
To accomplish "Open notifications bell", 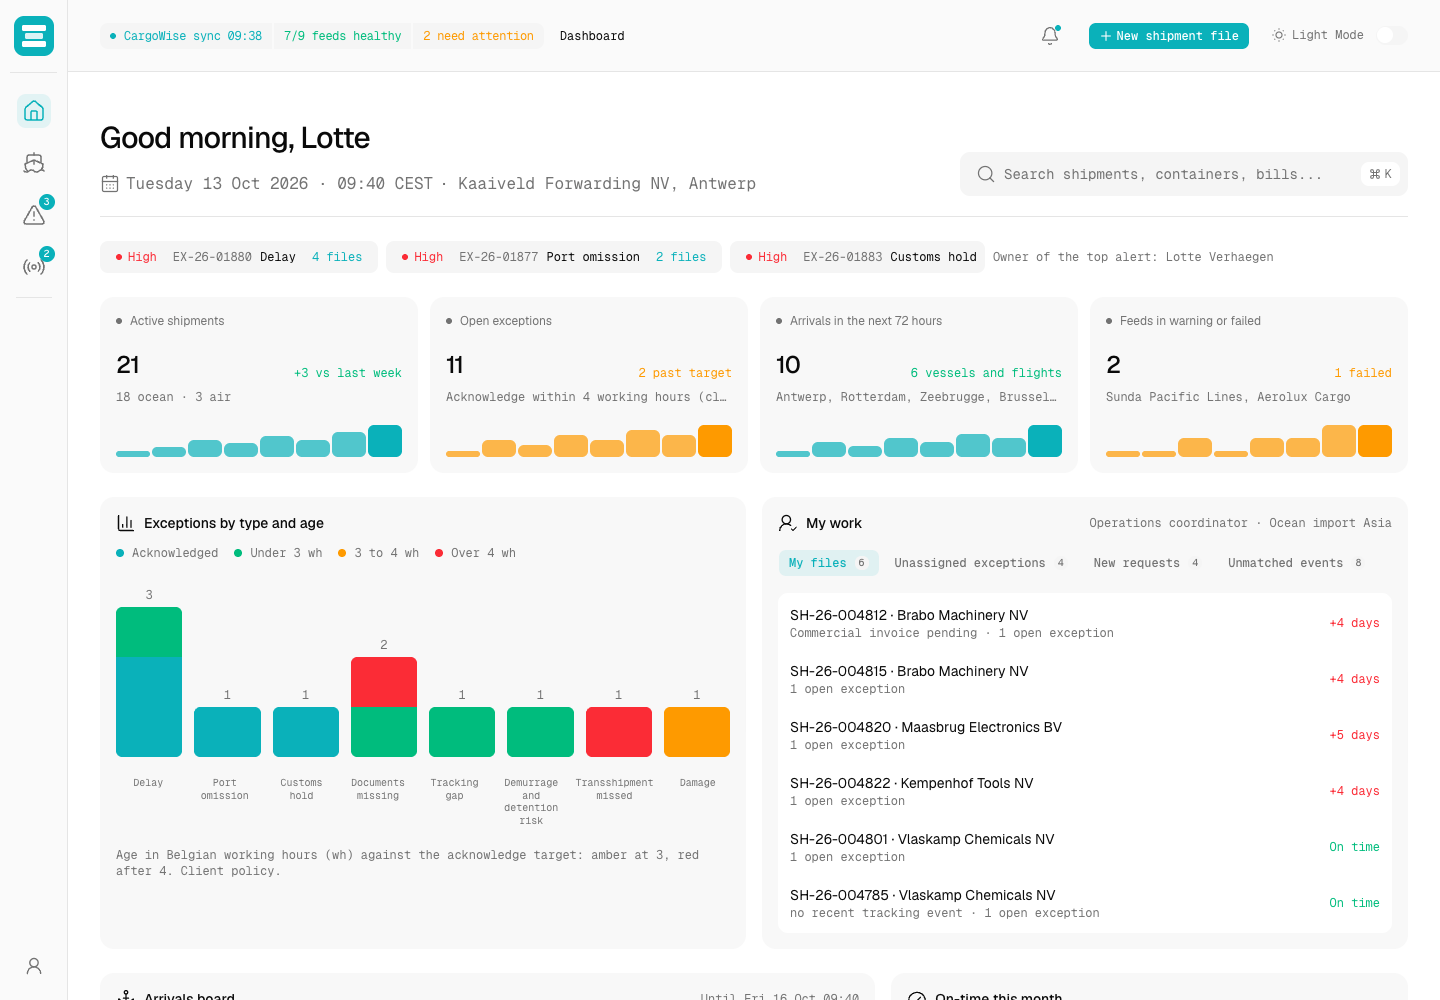I will click(x=1050, y=36).
